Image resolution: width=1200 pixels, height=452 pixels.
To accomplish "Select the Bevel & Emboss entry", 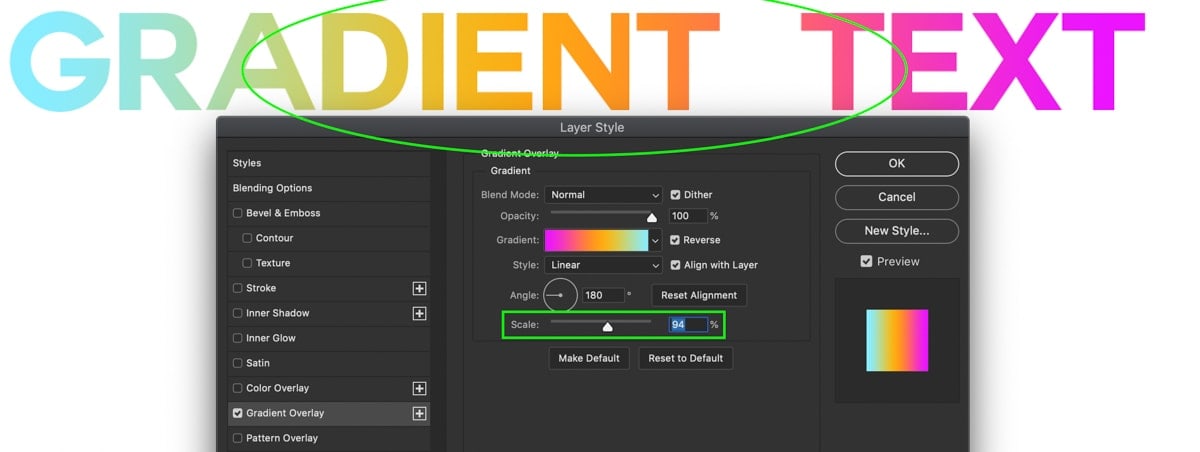I will pos(329,213).
